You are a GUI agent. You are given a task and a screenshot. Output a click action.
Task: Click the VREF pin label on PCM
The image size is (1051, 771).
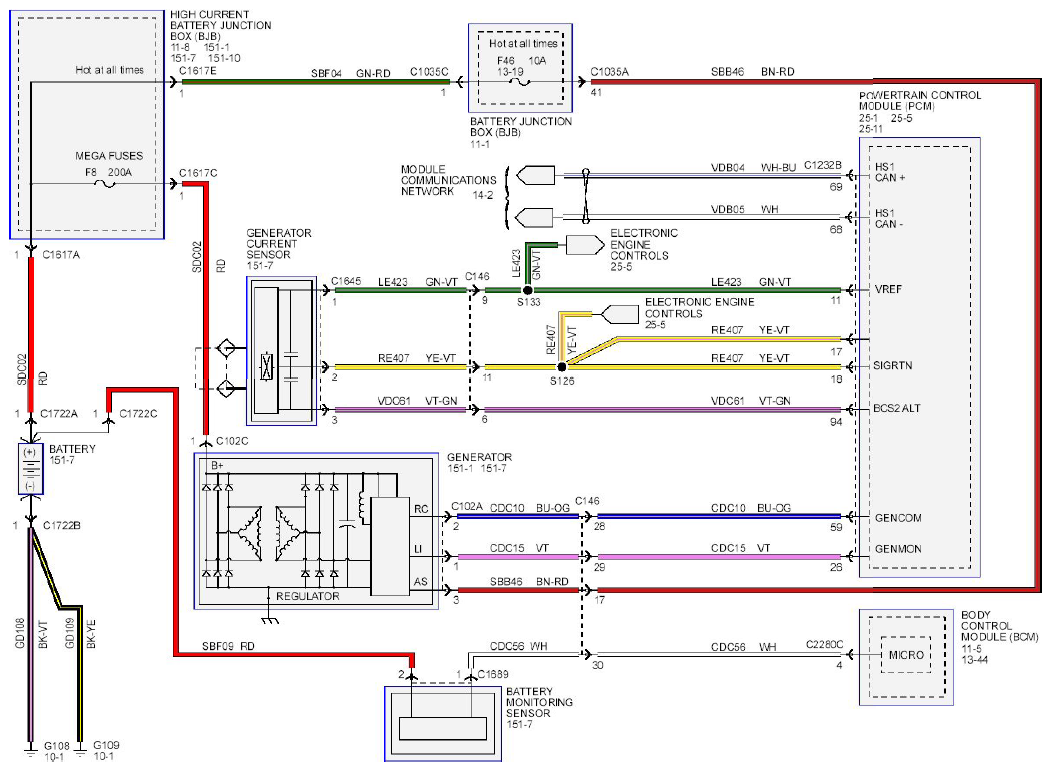pyautogui.click(x=887, y=289)
